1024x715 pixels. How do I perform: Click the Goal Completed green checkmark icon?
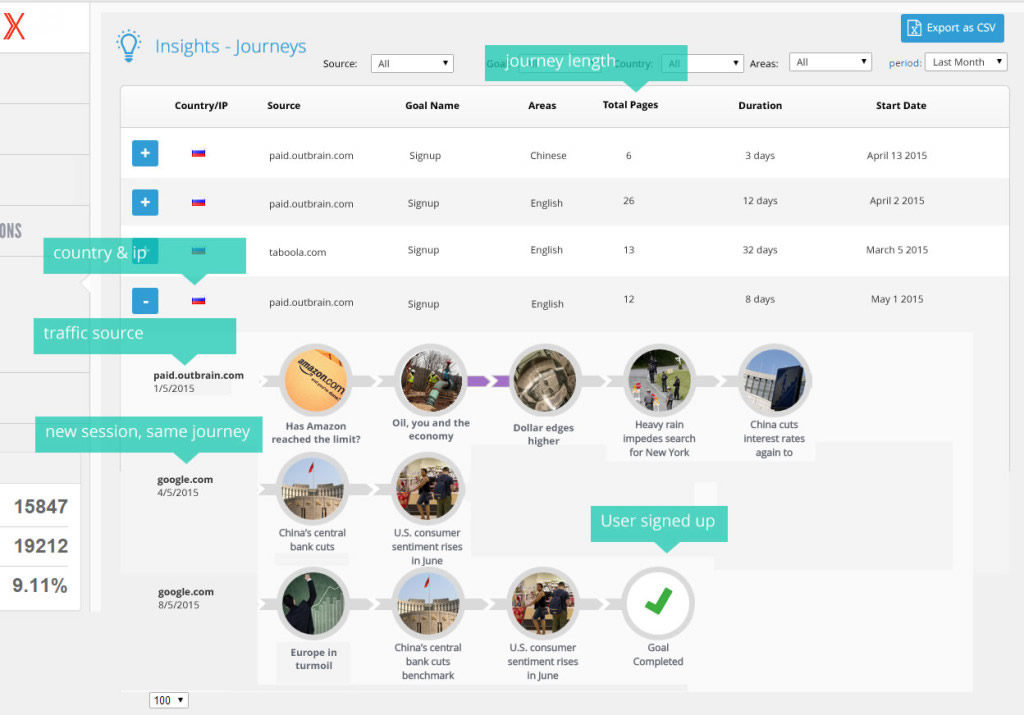(x=658, y=603)
